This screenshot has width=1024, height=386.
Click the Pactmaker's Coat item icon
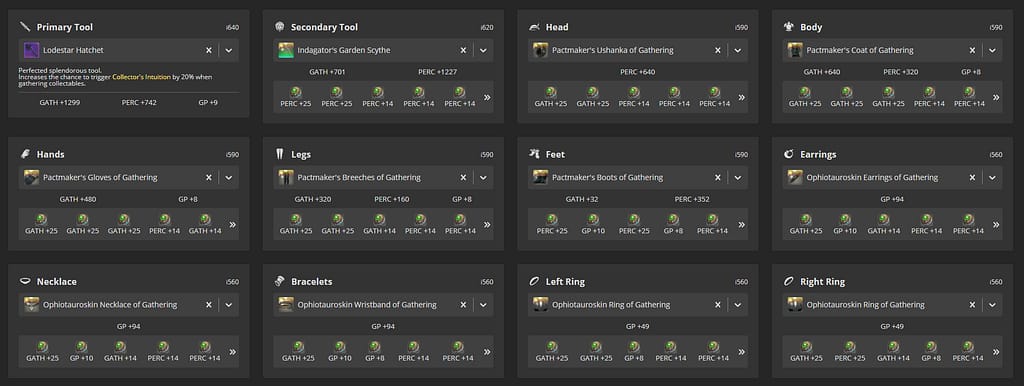795,50
